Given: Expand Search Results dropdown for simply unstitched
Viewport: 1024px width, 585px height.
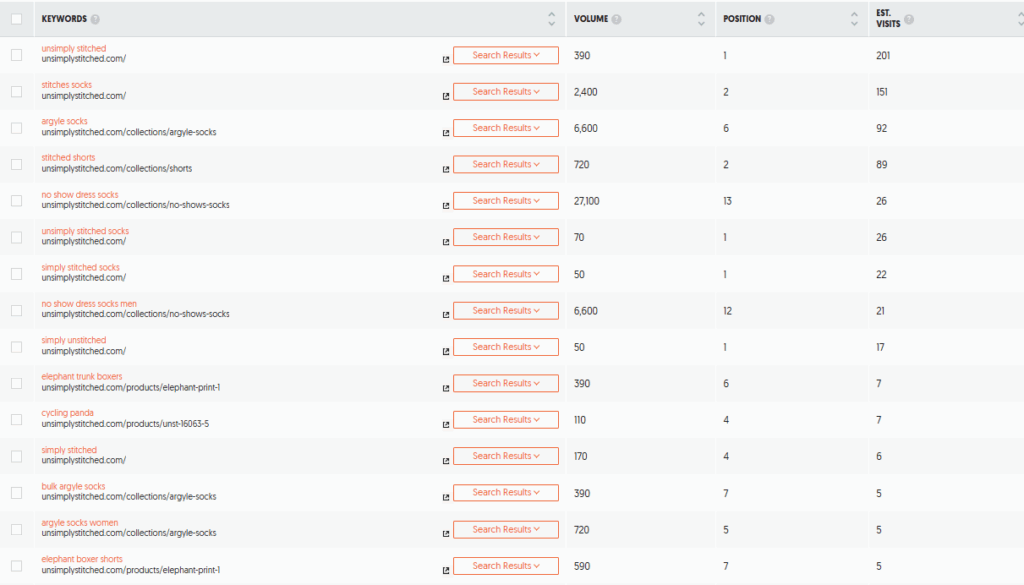Looking at the screenshot, I should click(x=506, y=347).
